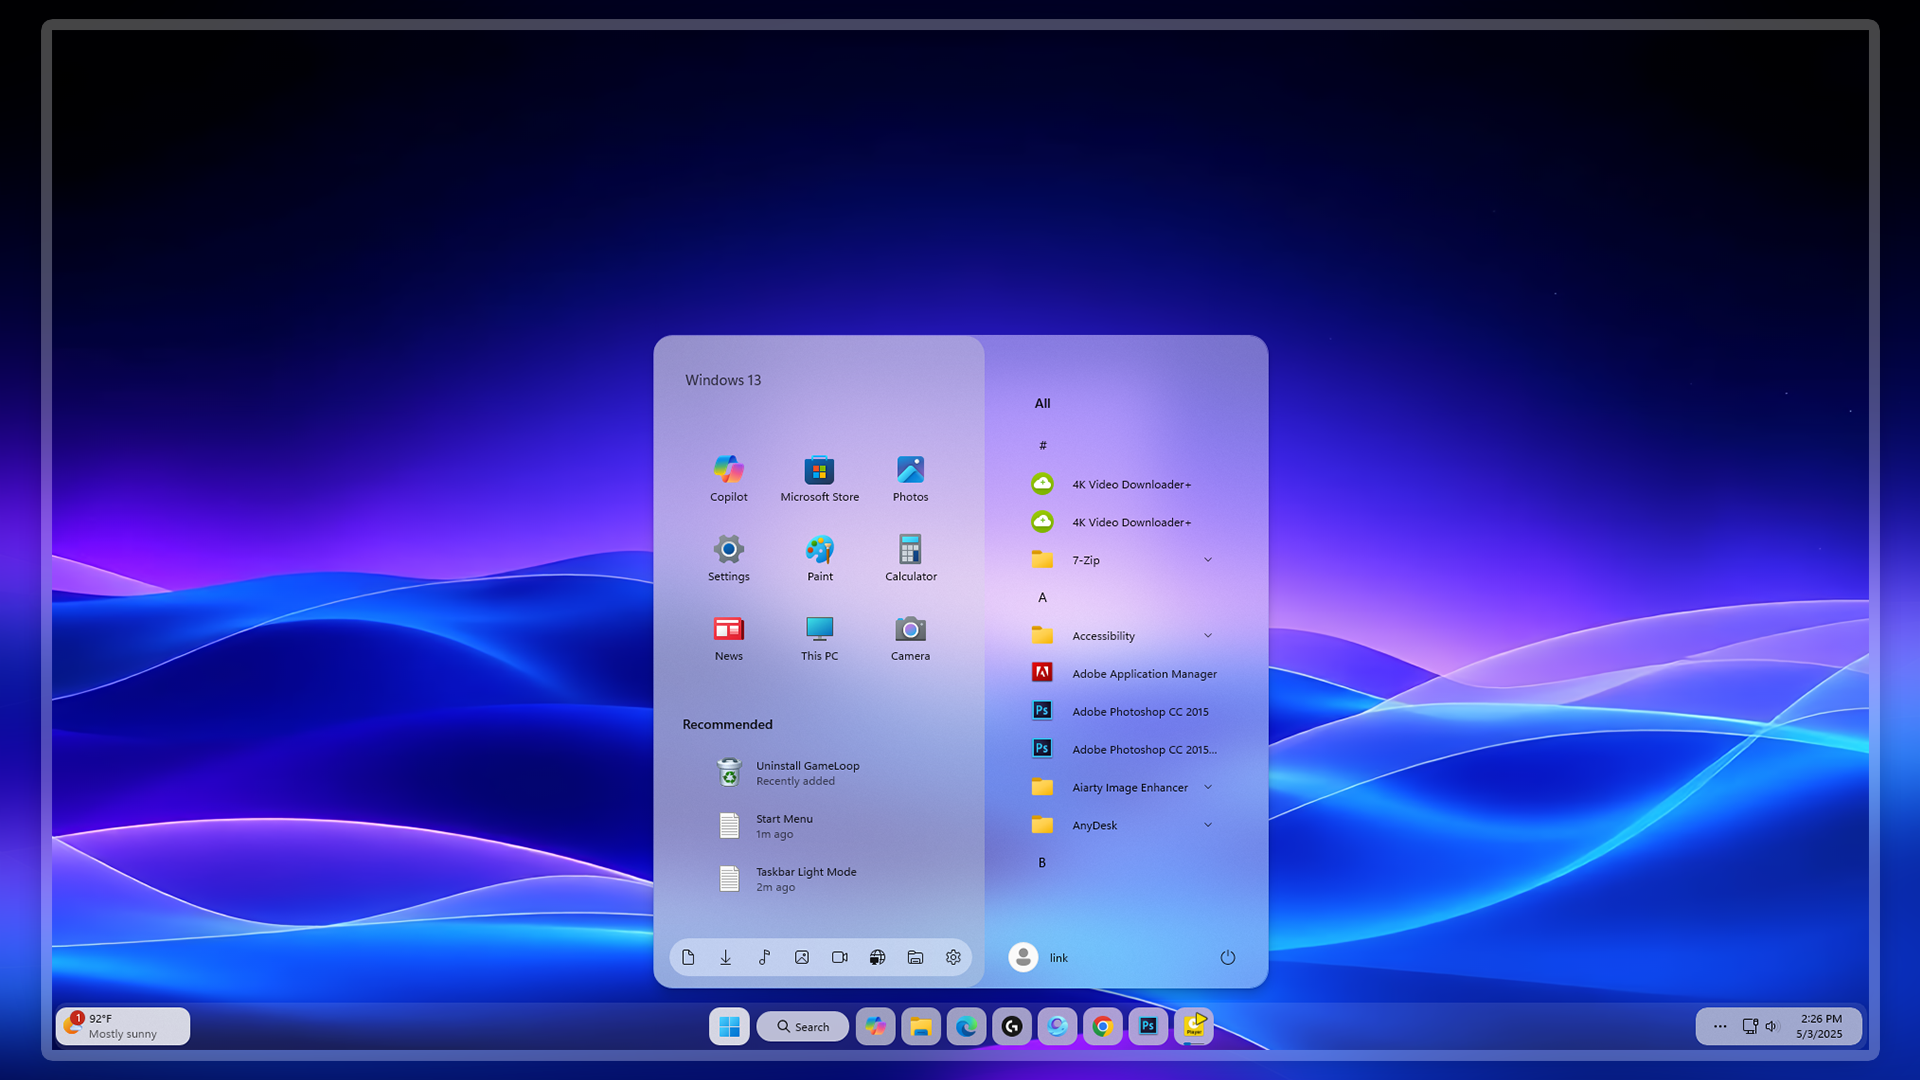
Task: Click the gear icon in Start's bottom bar
Action: pos(953,957)
